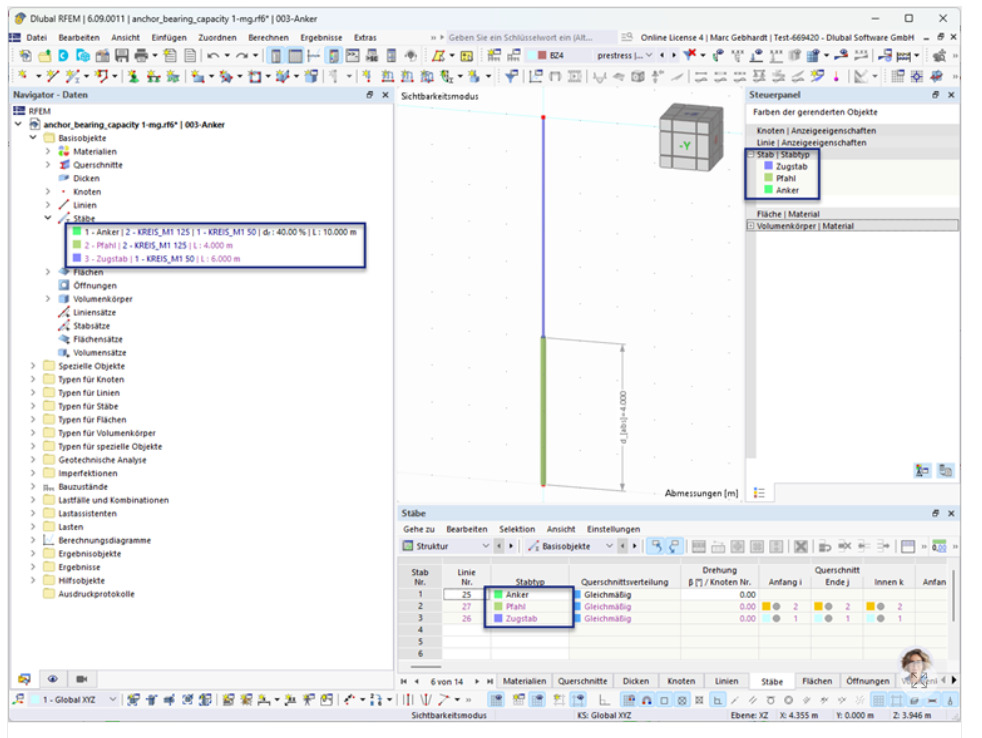Screen dimensions: 982x738
Task: Click Knoten | Anzeigeeigenschaften in Steuerpanel
Action: (x=816, y=130)
